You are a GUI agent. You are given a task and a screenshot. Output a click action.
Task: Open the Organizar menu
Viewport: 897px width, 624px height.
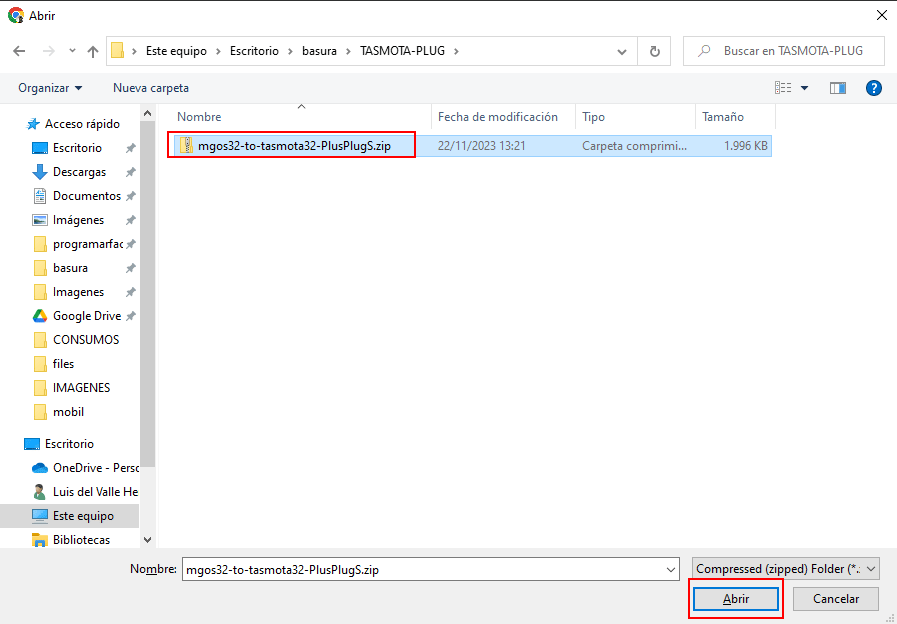pos(50,88)
